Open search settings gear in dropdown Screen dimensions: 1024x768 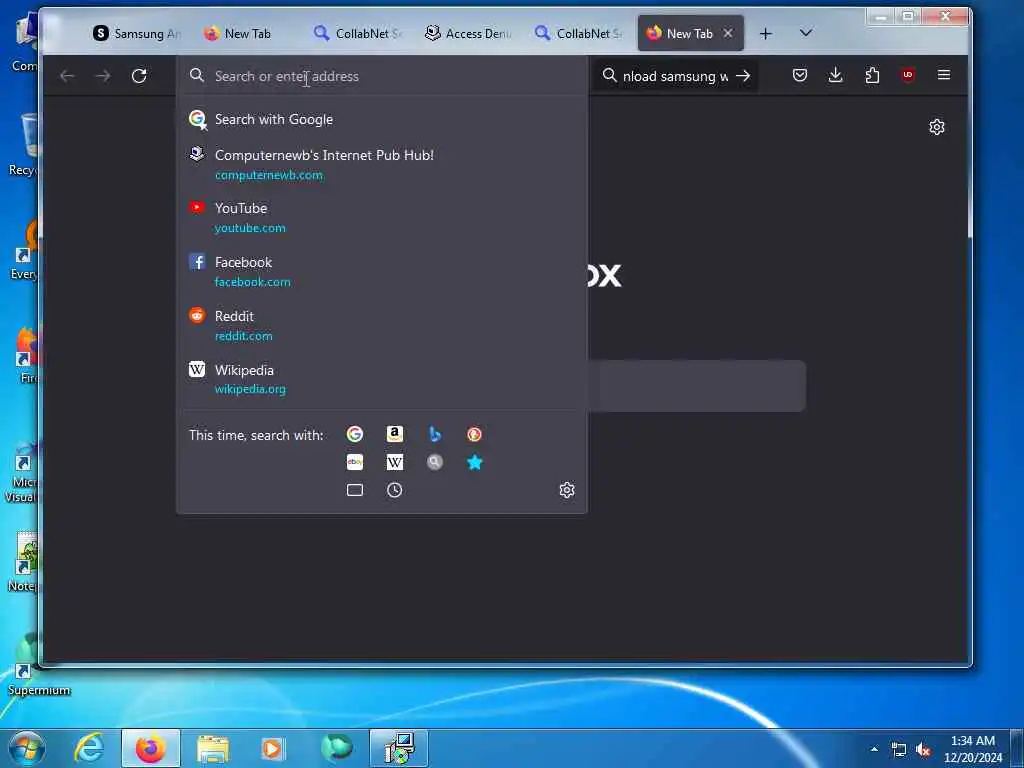(567, 490)
